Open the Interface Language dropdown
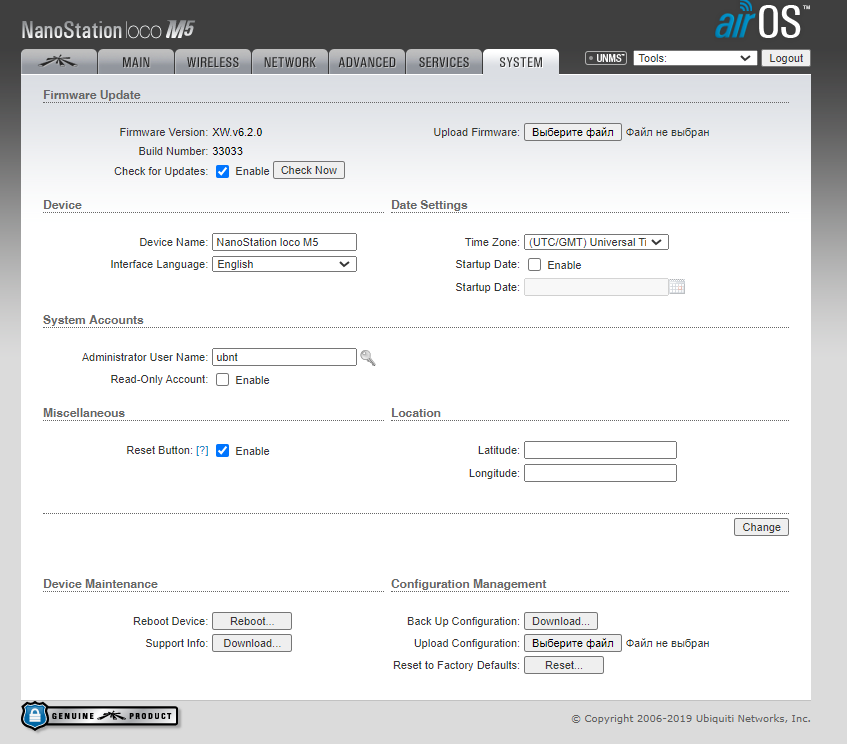 [x=284, y=264]
